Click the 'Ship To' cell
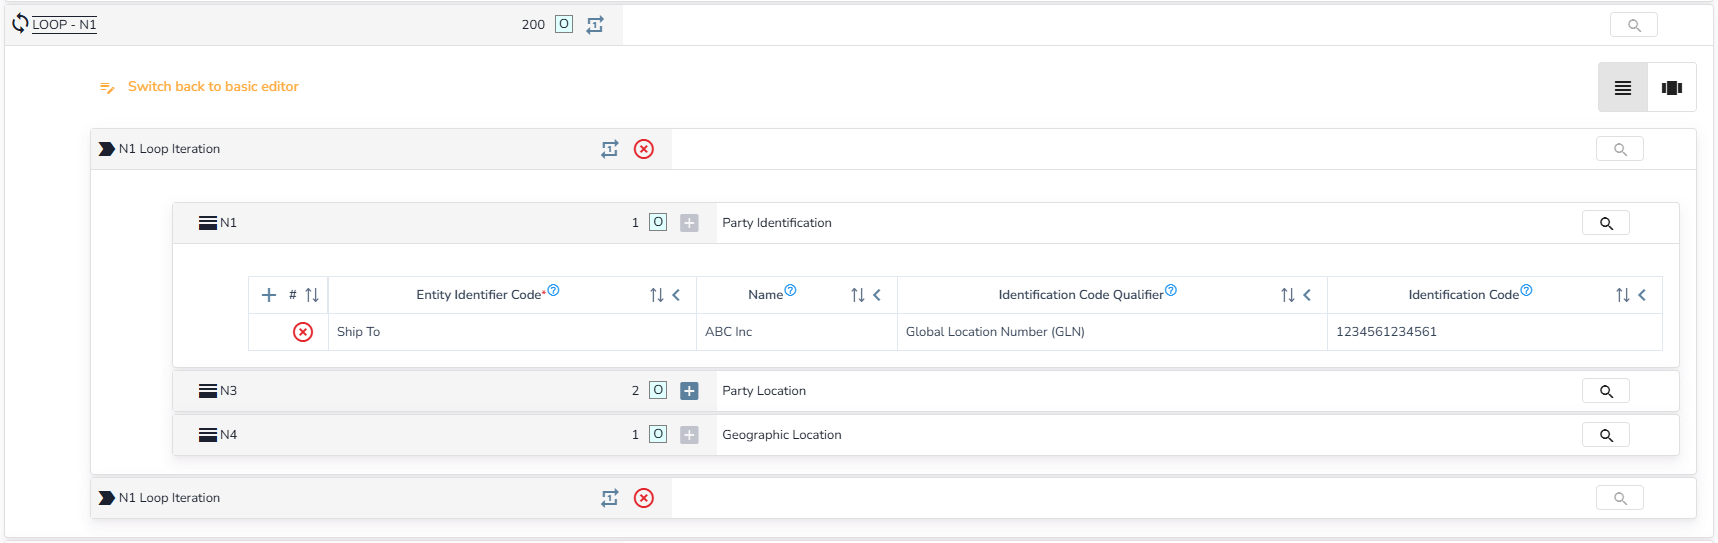 click(512, 332)
